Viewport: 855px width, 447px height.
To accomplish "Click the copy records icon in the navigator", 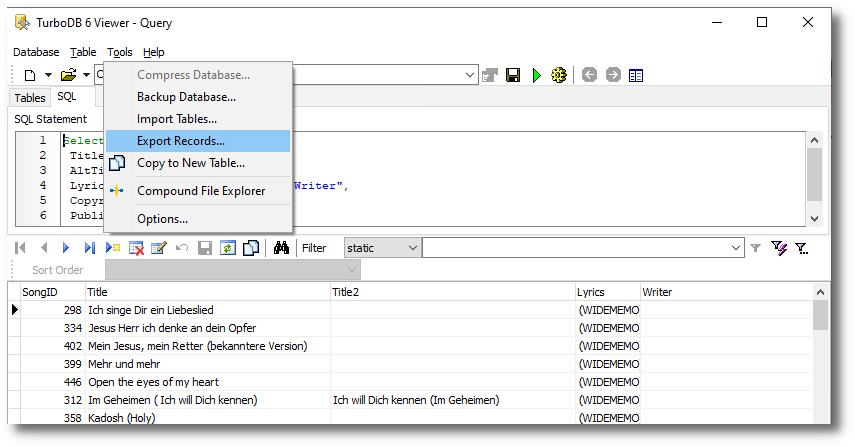I will coord(251,248).
